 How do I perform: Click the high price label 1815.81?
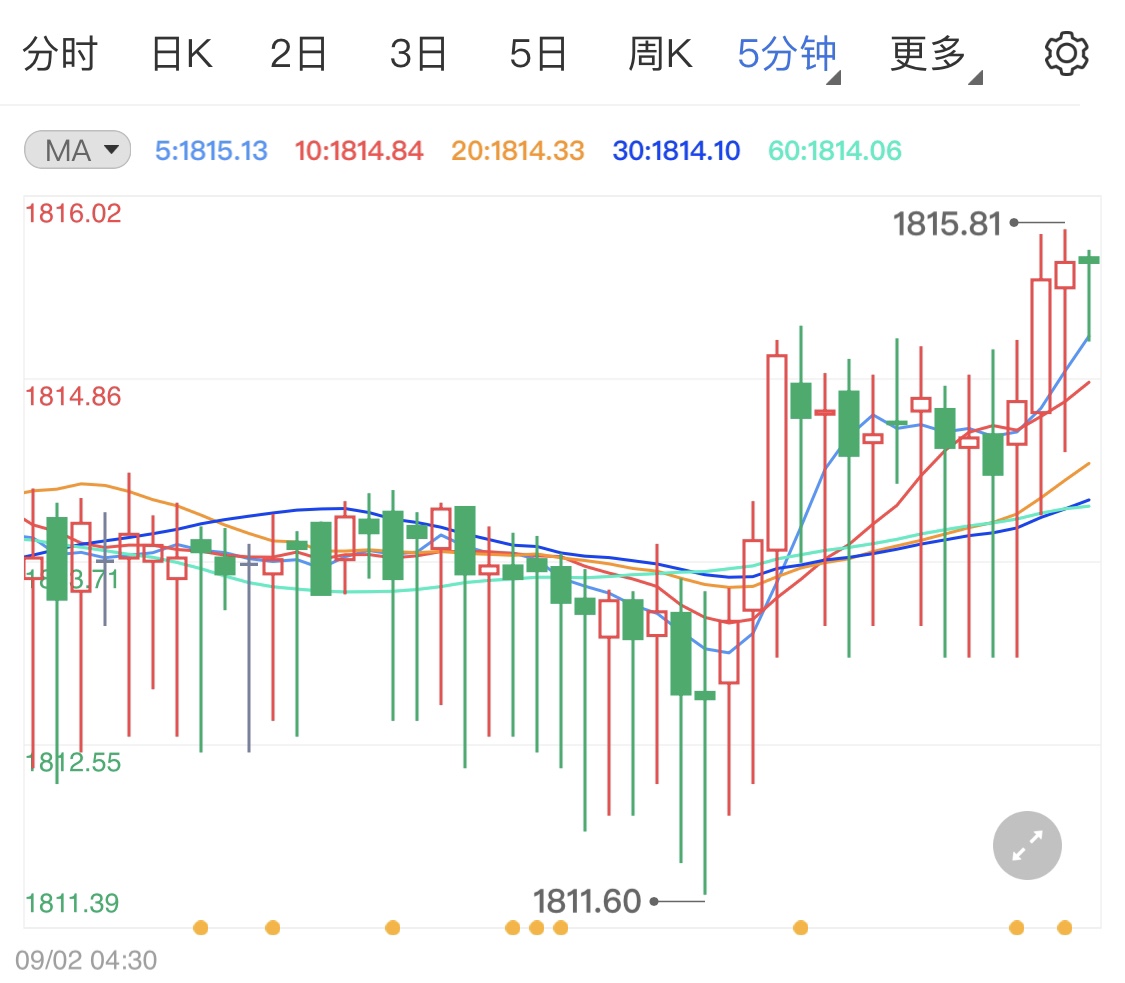[946, 224]
